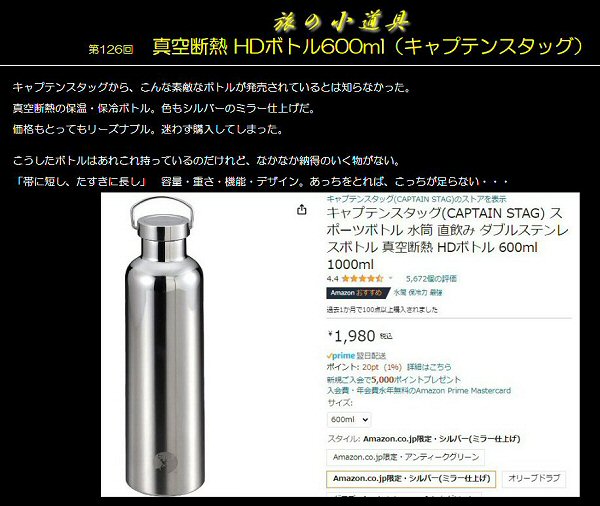Expand the 600ml size dropdown
This screenshot has height=506, width=600.
coord(349,419)
